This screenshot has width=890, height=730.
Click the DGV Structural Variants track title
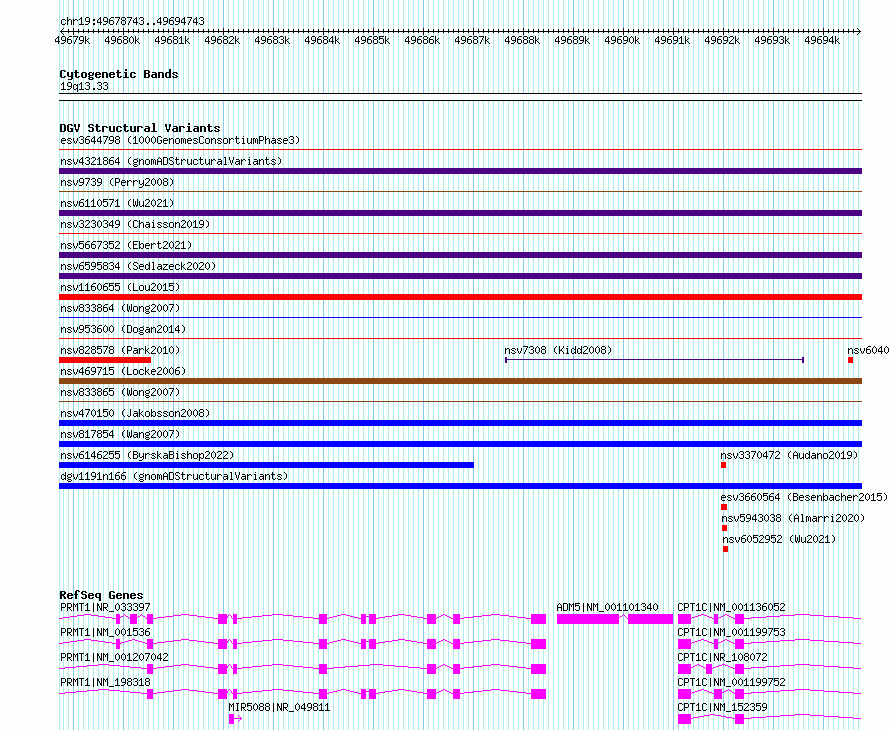(x=140, y=128)
